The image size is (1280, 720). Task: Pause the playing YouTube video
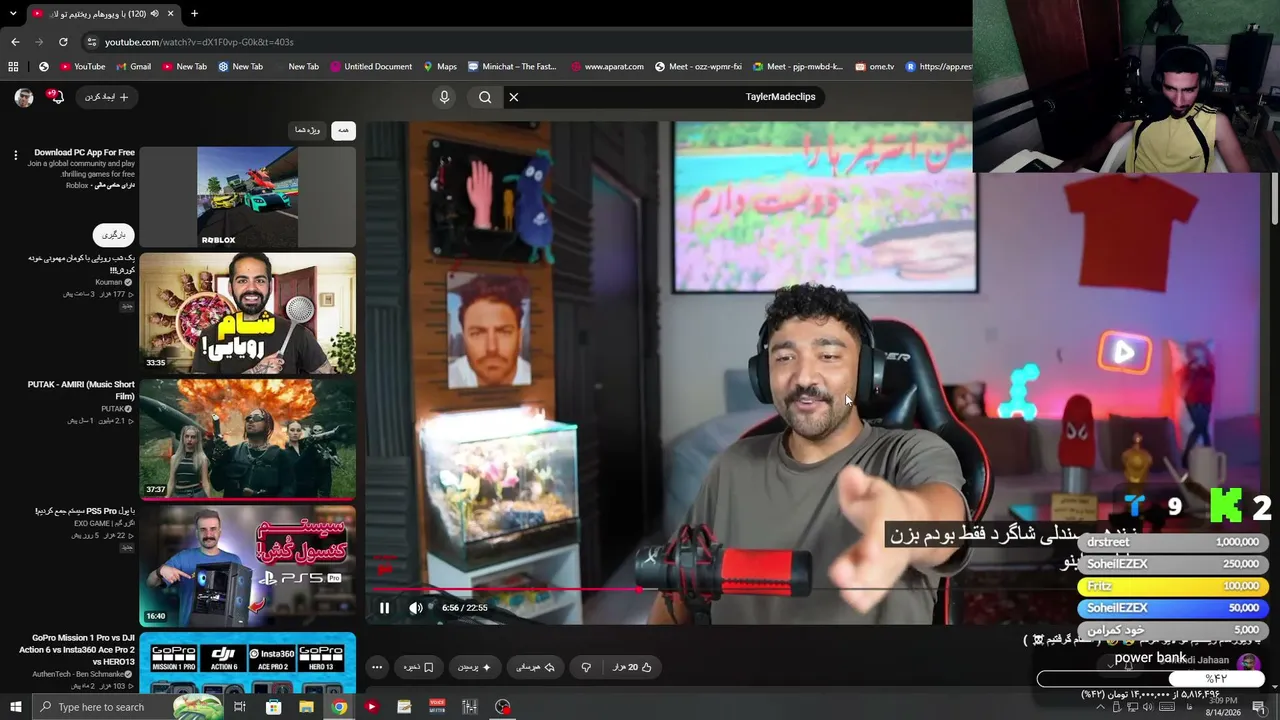pos(384,607)
